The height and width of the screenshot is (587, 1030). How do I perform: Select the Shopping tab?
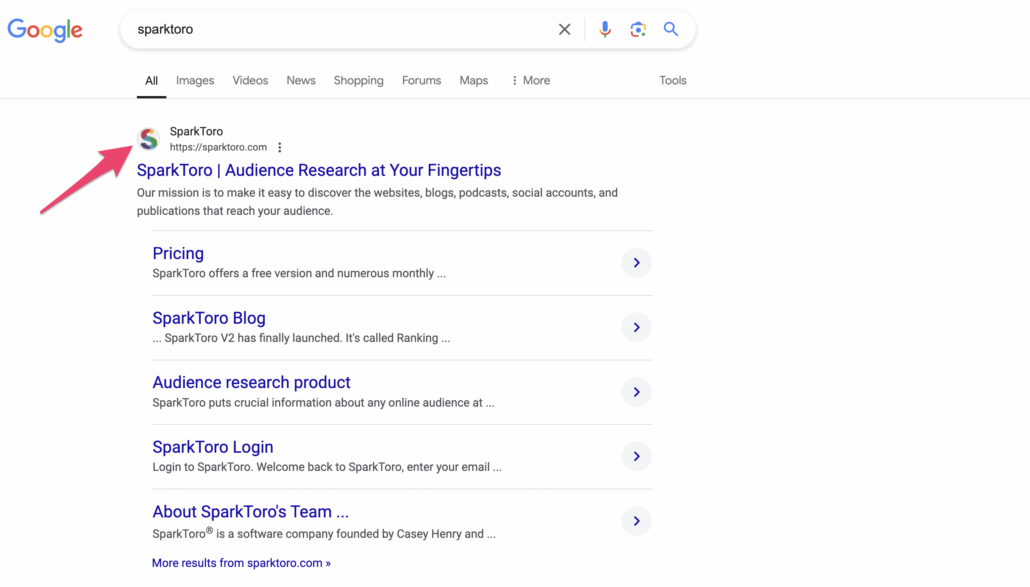(358, 81)
